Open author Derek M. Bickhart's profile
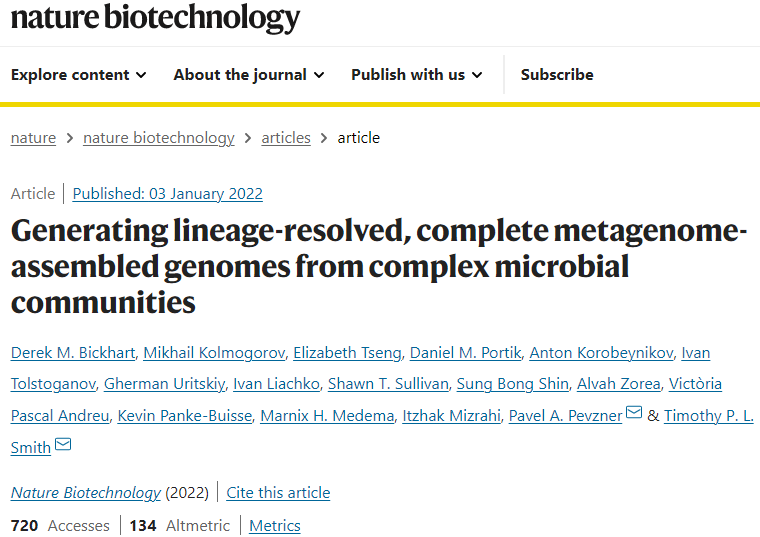This screenshot has height=537, width=760. pos(73,353)
